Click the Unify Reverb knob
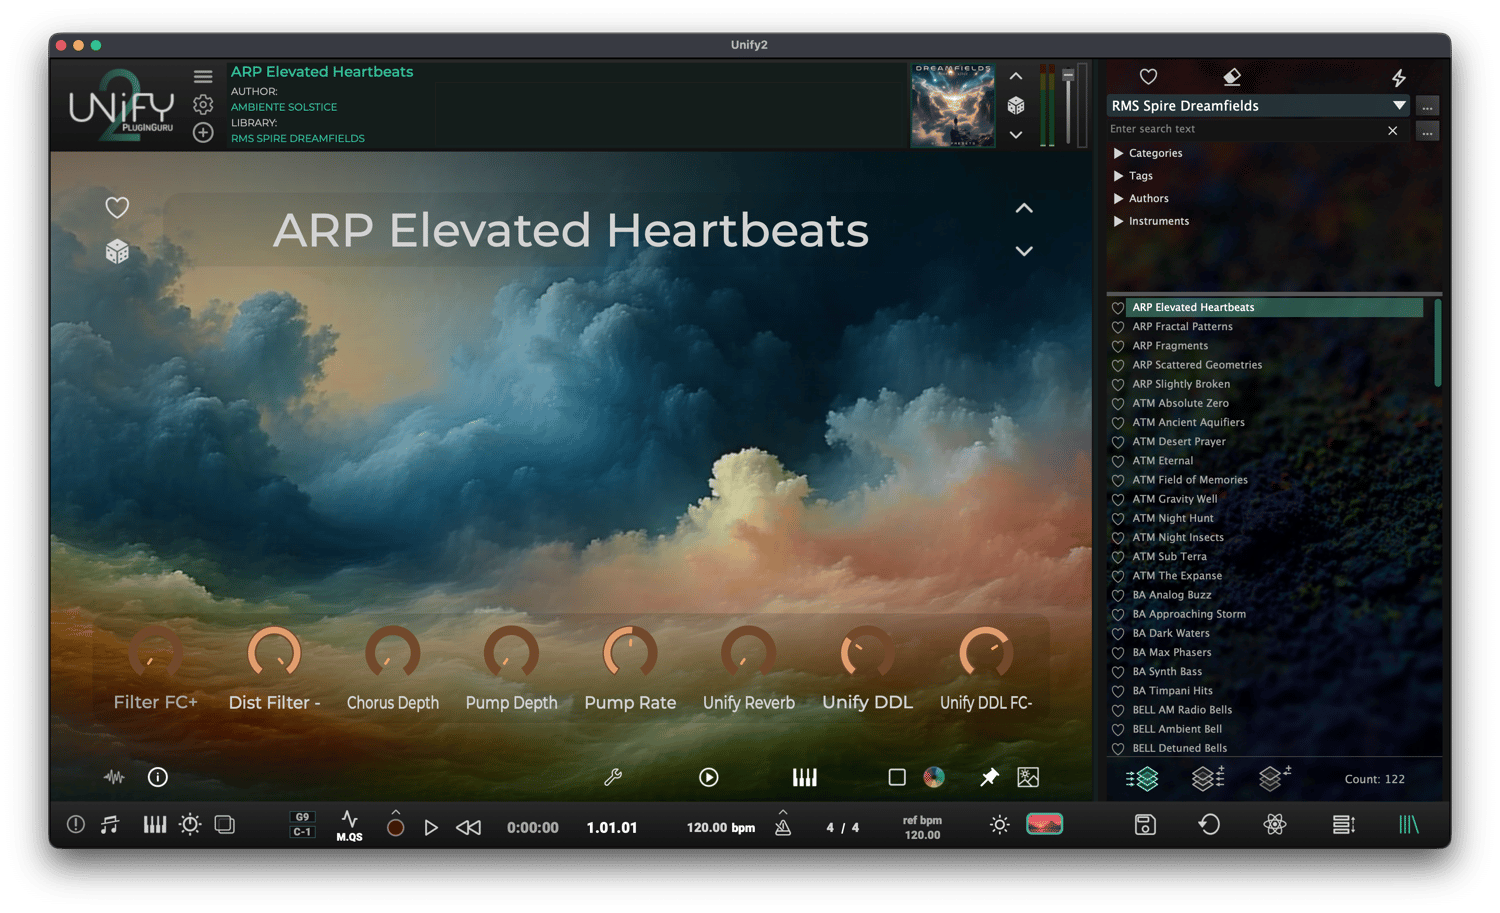The image size is (1500, 913). (x=748, y=653)
